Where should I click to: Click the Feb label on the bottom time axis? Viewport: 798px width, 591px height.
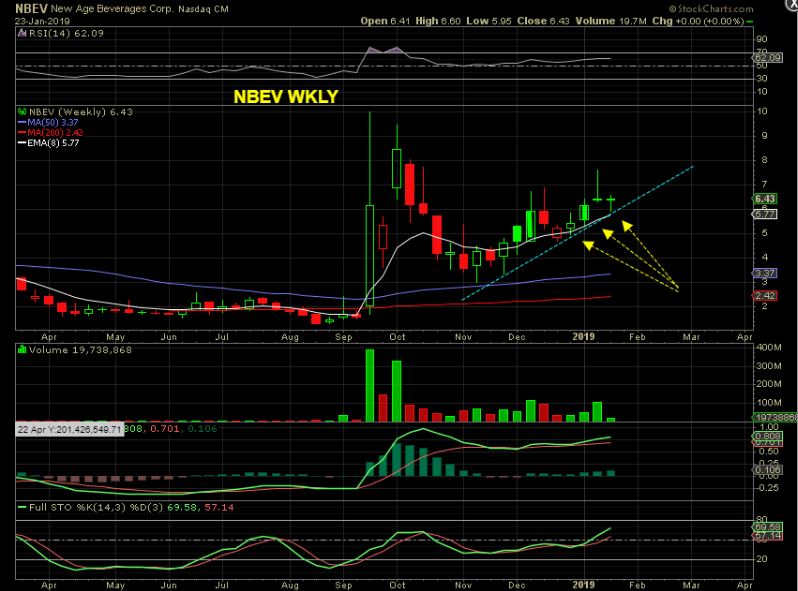[x=637, y=585]
